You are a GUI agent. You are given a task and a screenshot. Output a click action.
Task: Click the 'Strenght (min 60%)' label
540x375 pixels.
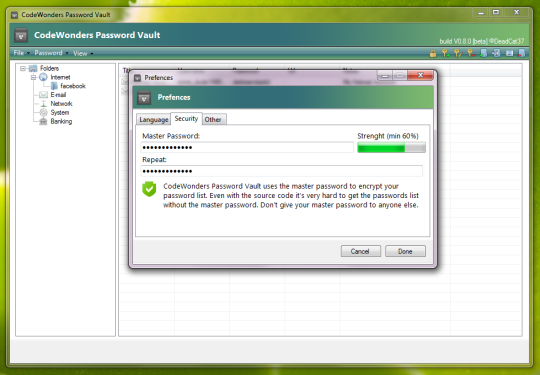[x=388, y=136]
